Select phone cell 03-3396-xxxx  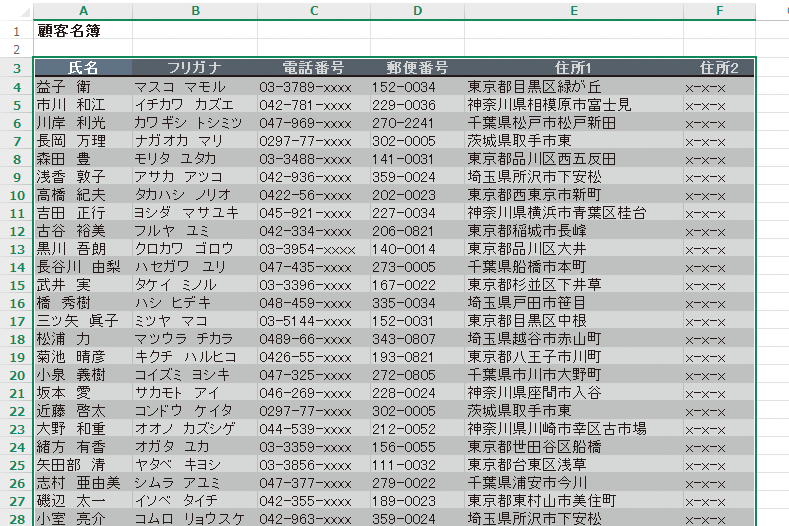(314, 285)
